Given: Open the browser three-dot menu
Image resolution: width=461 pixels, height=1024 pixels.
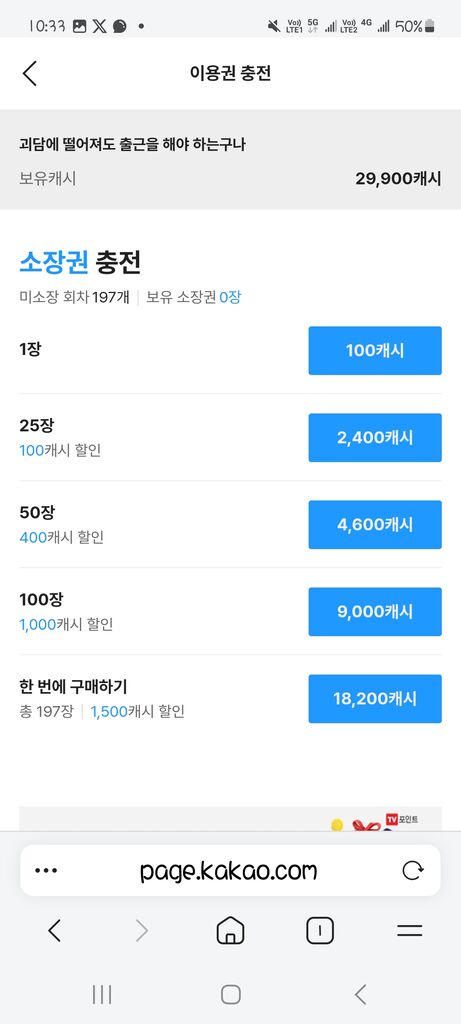Looking at the screenshot, I should click(46, 871).
